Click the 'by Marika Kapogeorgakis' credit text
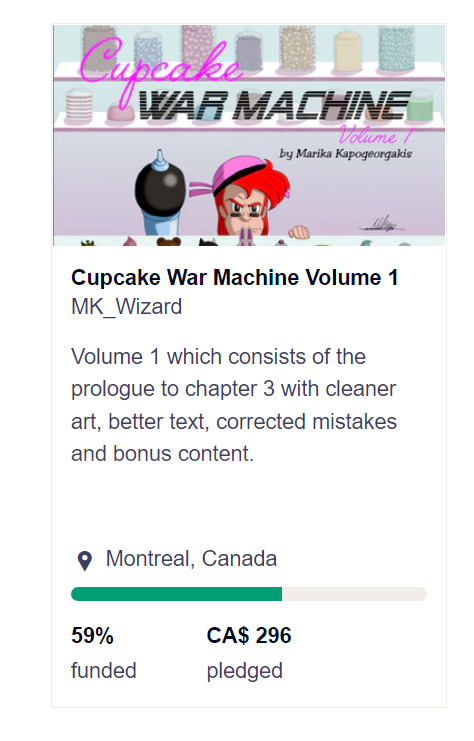Image resolution: width=474 pixels, height=741 pixels. pyautogui.click(x=345, y=154)
